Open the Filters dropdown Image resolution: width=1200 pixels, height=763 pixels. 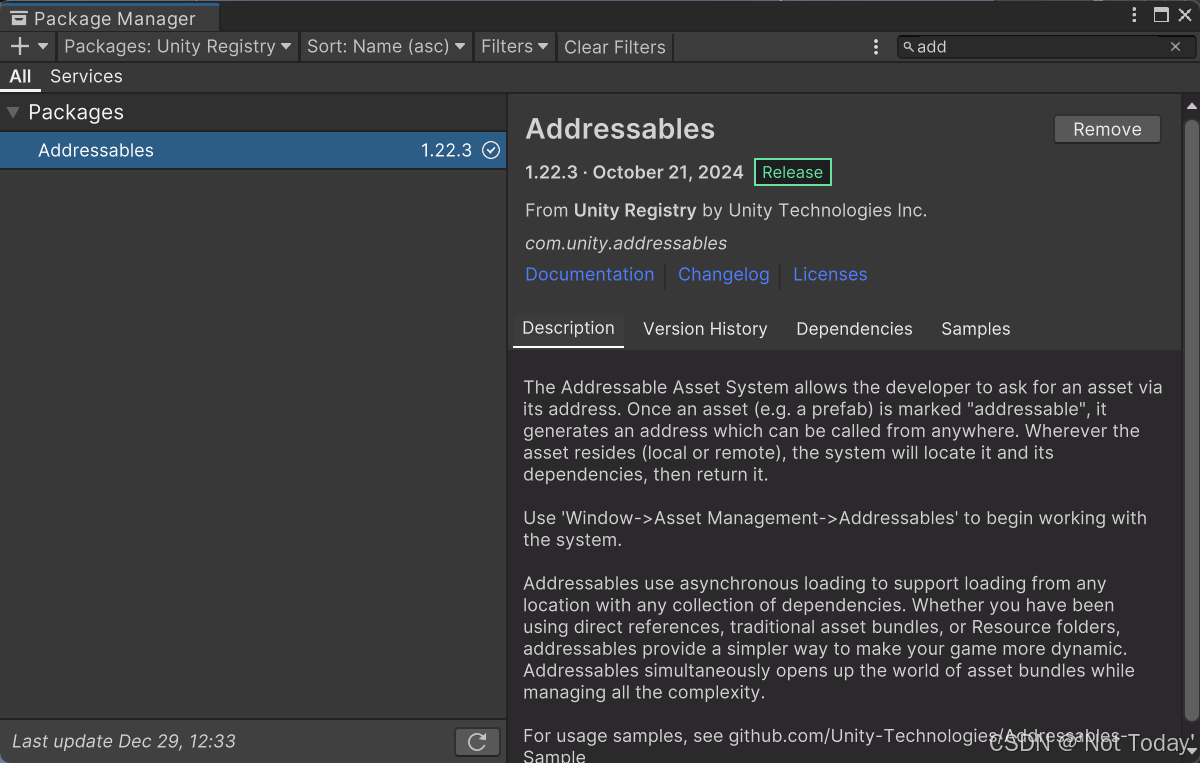[x=514, y=46]
